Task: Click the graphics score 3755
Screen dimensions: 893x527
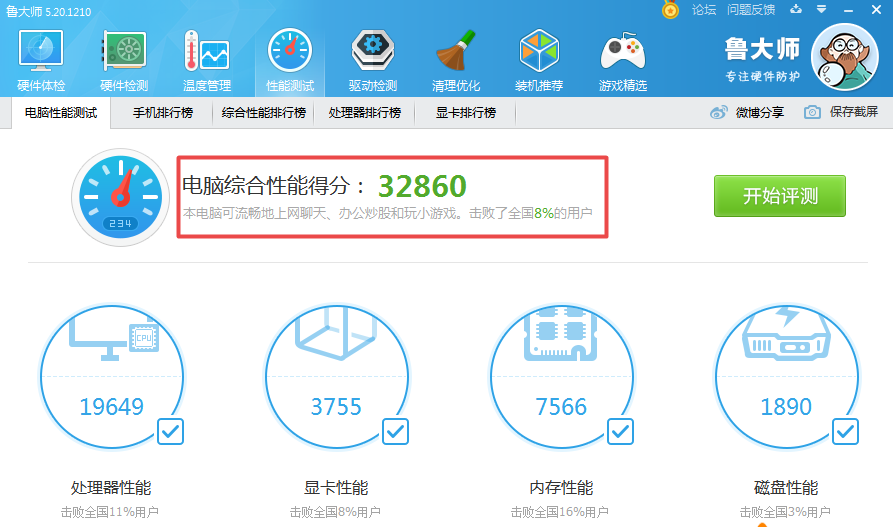Action: (336, 407)
